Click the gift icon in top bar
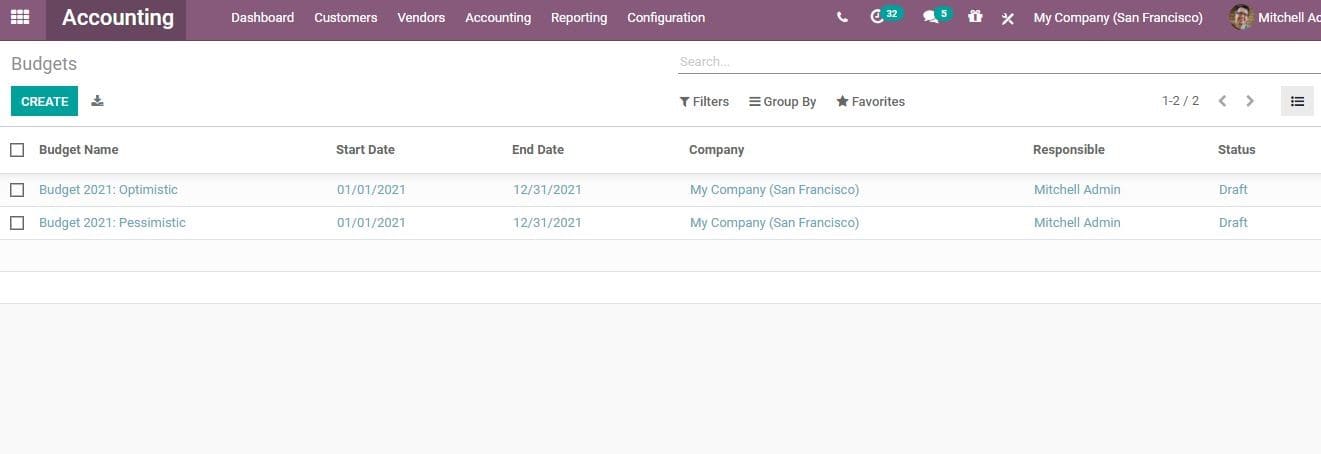This screenshot has height=454, width=1321. tap(975, 17)
